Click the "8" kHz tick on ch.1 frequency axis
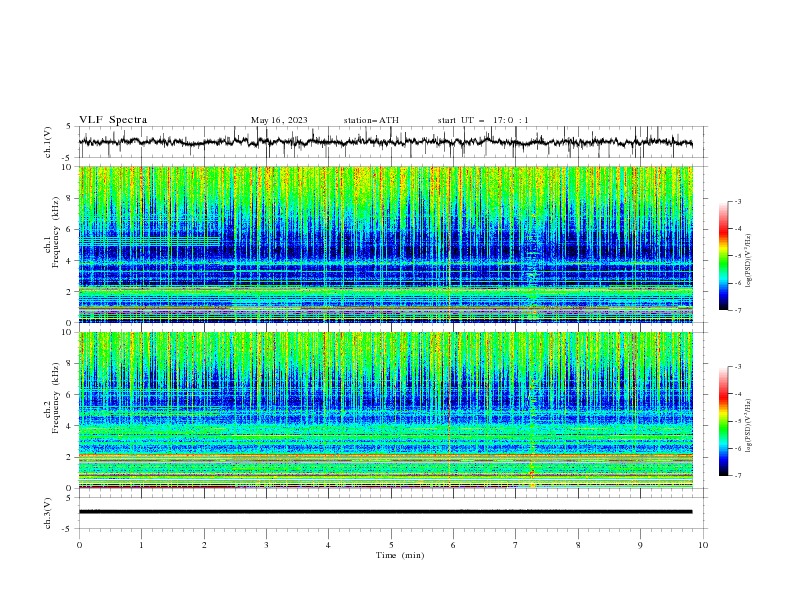792x612 pixels. pyautogui.click(x=70, y=198)
